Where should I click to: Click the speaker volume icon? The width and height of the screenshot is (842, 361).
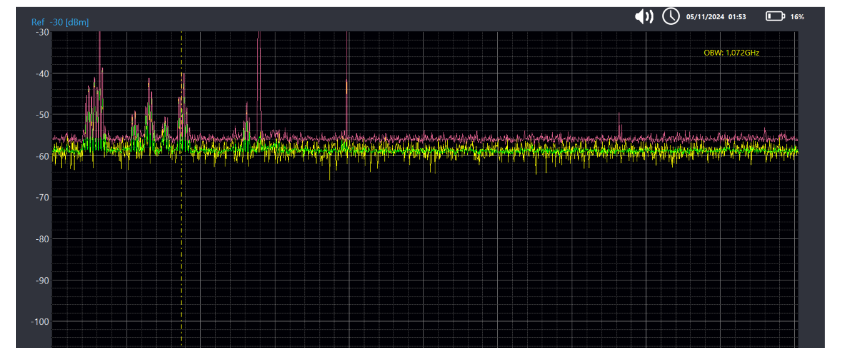644,17
